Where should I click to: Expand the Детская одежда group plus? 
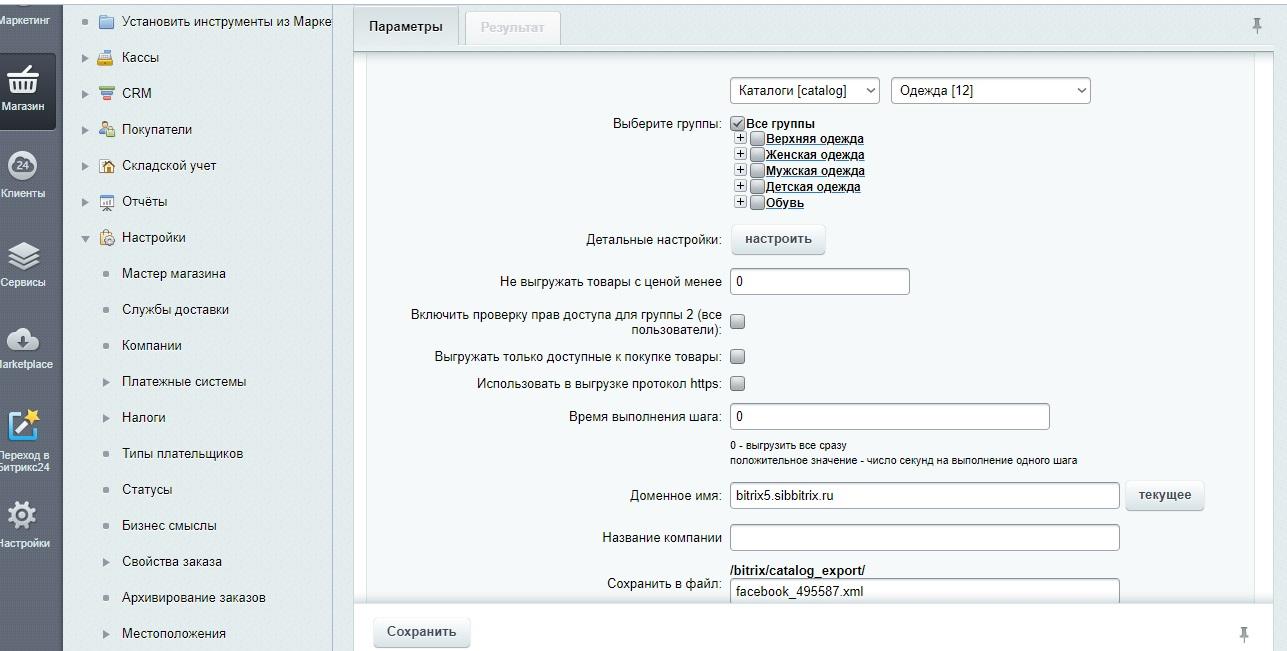(740, 186)
